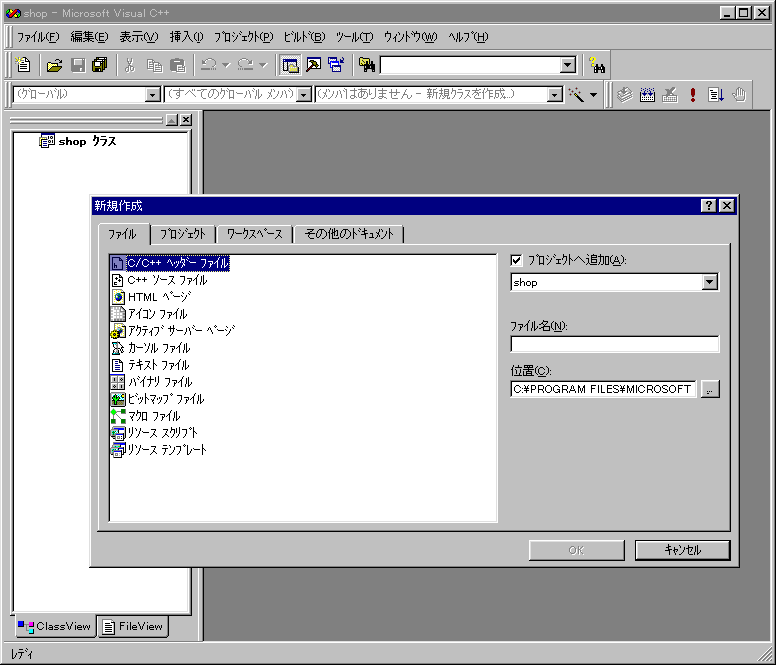Click the 位置 location path field
The width and height of the screenshot is (776, 665).
[x=603, y=389]
